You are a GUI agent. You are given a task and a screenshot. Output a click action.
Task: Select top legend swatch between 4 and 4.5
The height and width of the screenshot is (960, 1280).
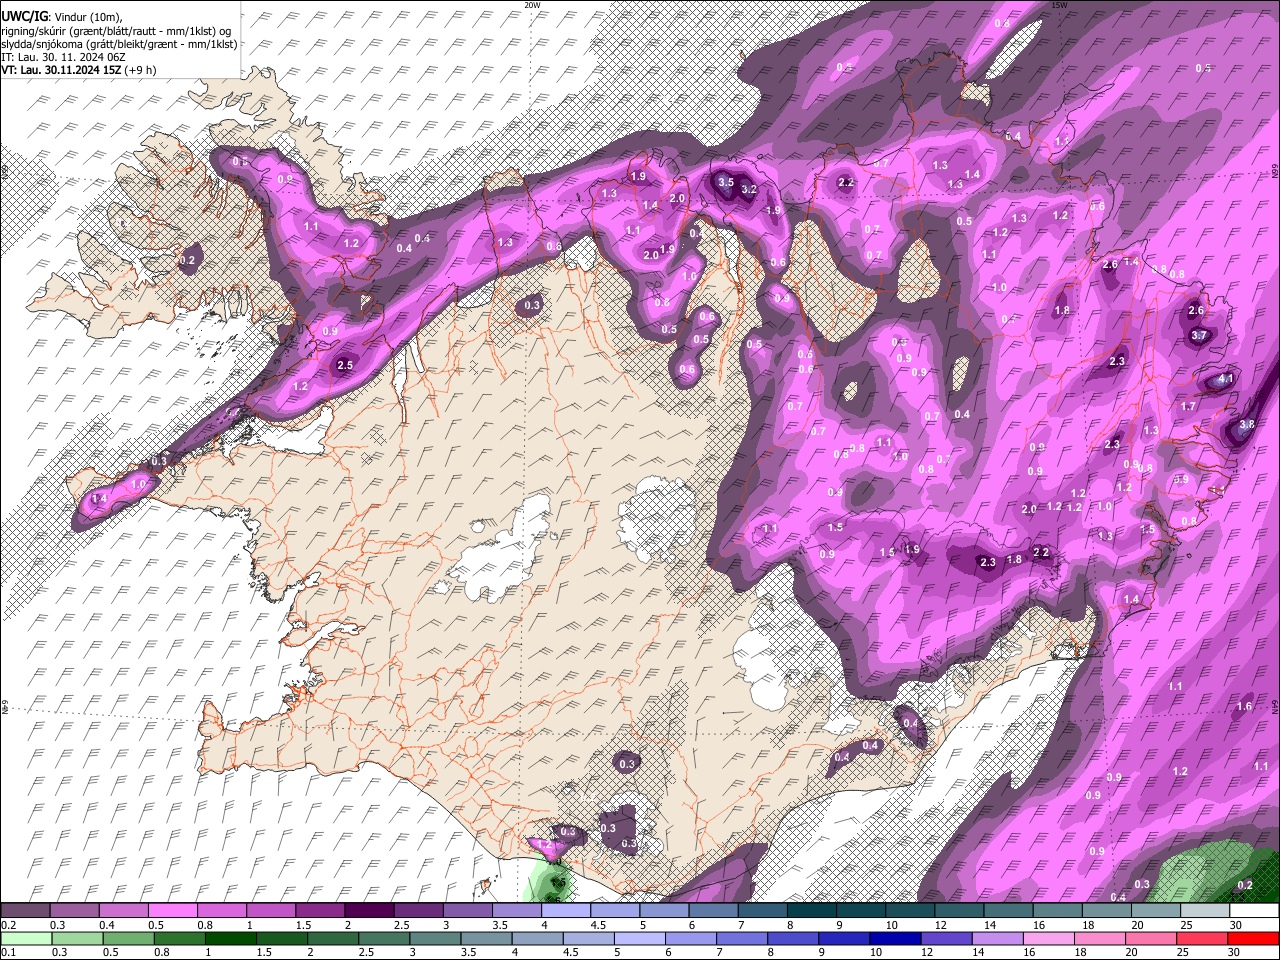tap(566, 911)
